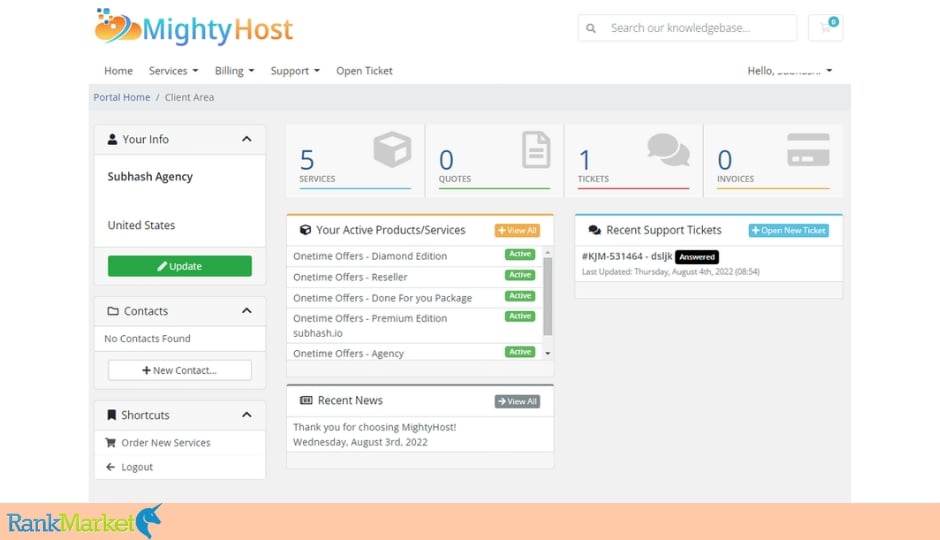This screenshot has height=540, width=940.
Task: Click the Services box icon tile
Action: coord(392,149)
